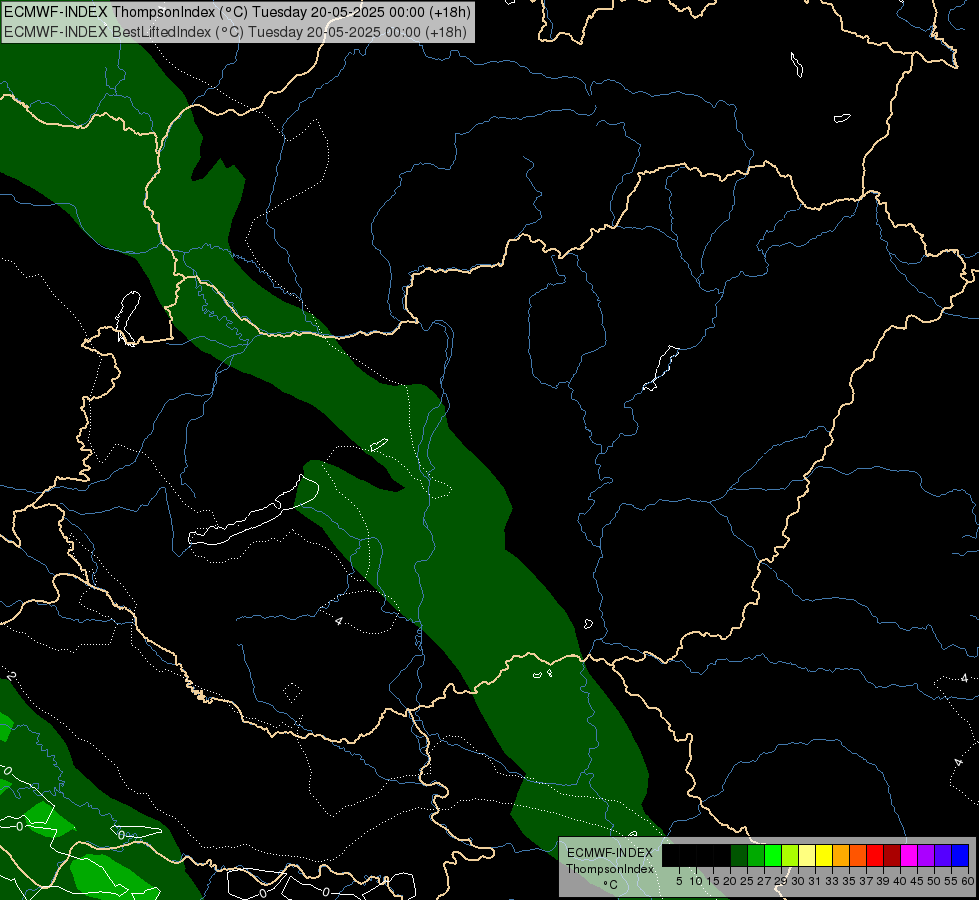Click the magenta 40–45 legend swatch

pyautogui.click(x=909, y=855)
